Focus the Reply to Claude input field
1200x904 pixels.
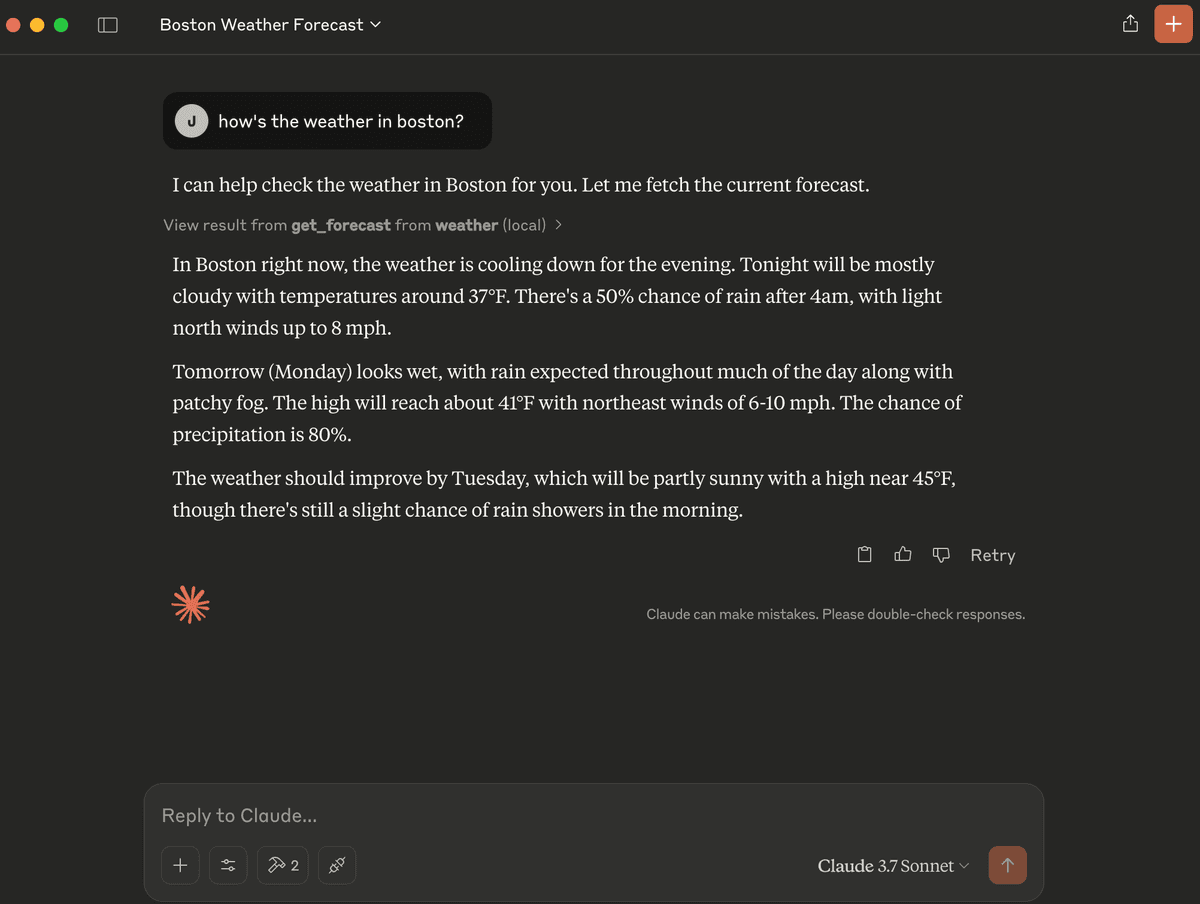pyautogui.click(x=593, y=816)
